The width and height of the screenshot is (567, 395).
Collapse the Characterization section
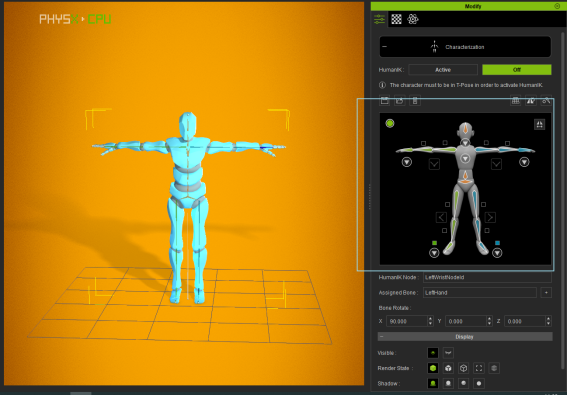pos(384,47)
